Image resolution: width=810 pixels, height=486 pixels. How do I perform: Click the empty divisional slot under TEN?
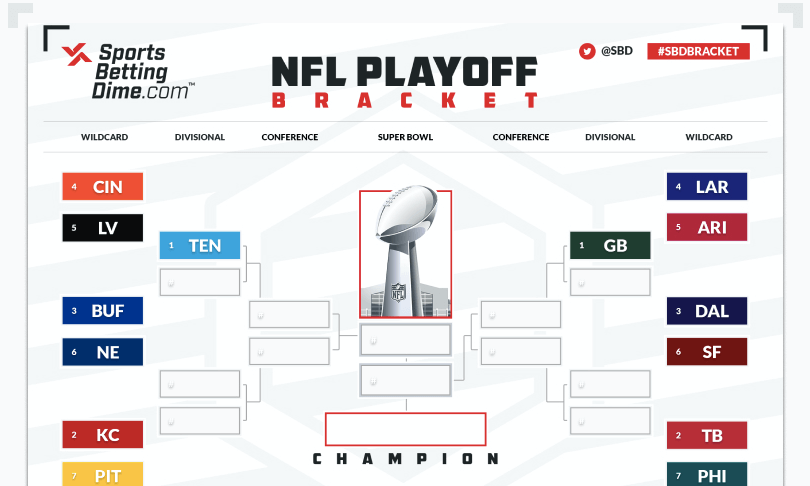pyautogui.click(x=200, y=282)
